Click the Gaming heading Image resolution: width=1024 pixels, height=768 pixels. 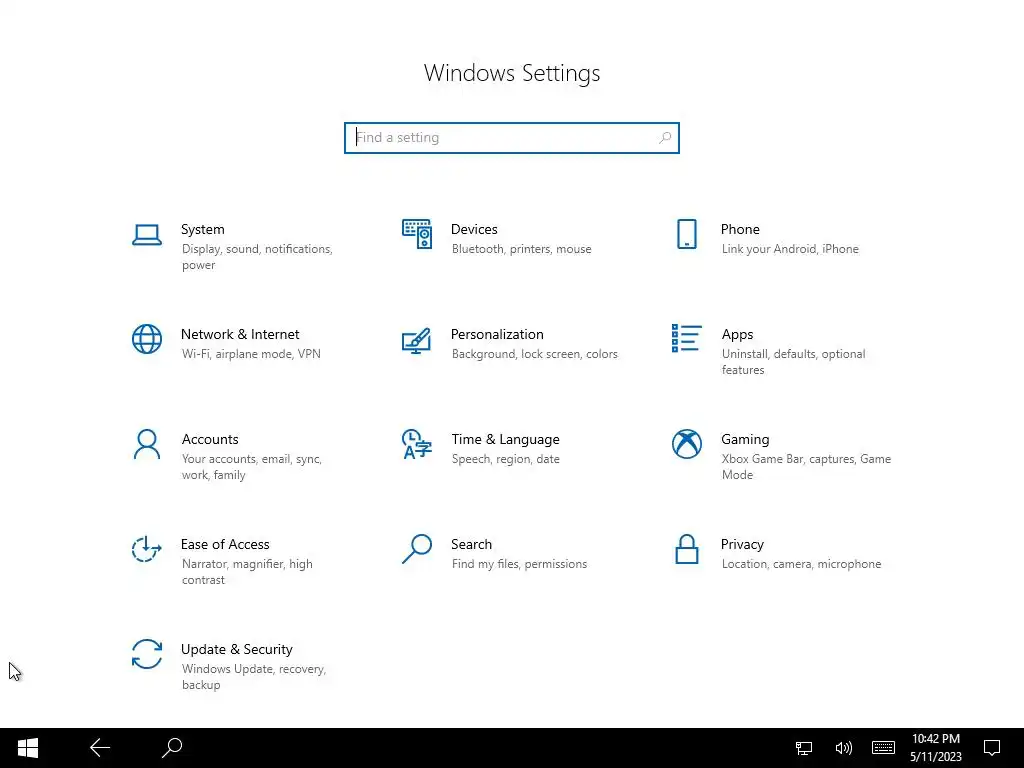point(745,440)
